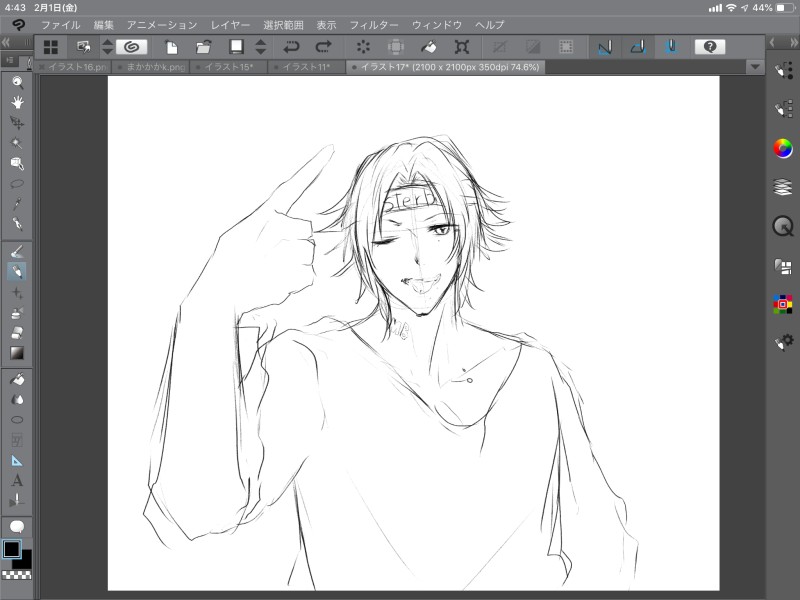Open フィルター menu
Viewport: 800px width, 600px height.
click(x=373, y=24)
